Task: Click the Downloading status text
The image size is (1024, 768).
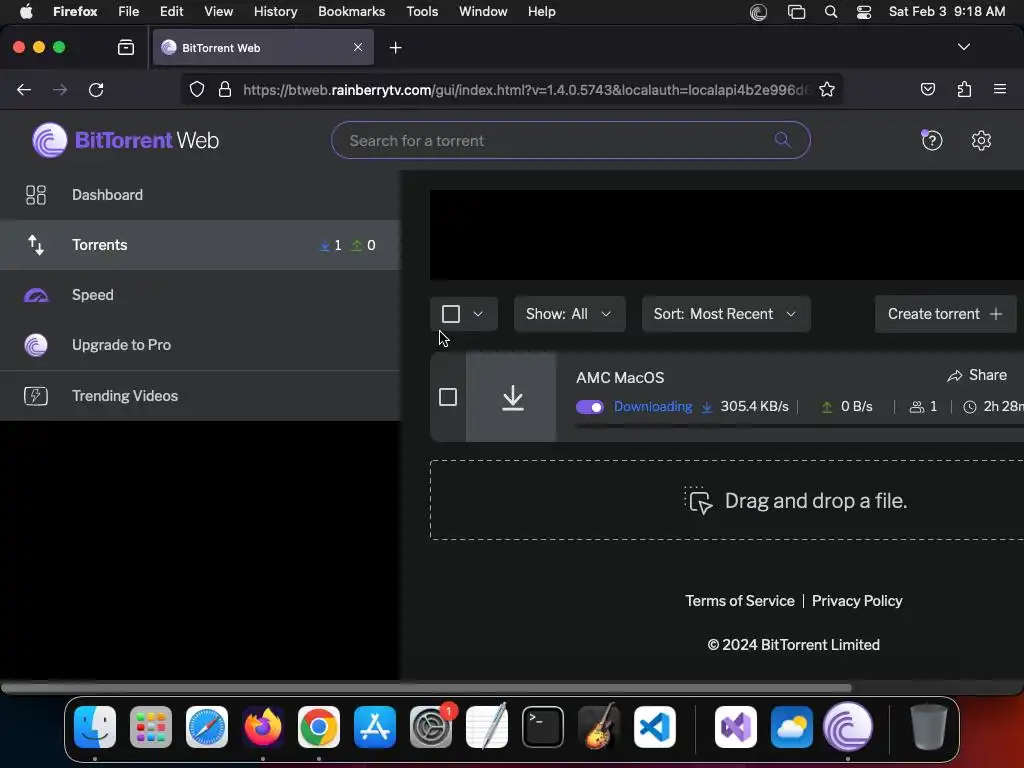Action: (652, 406)
